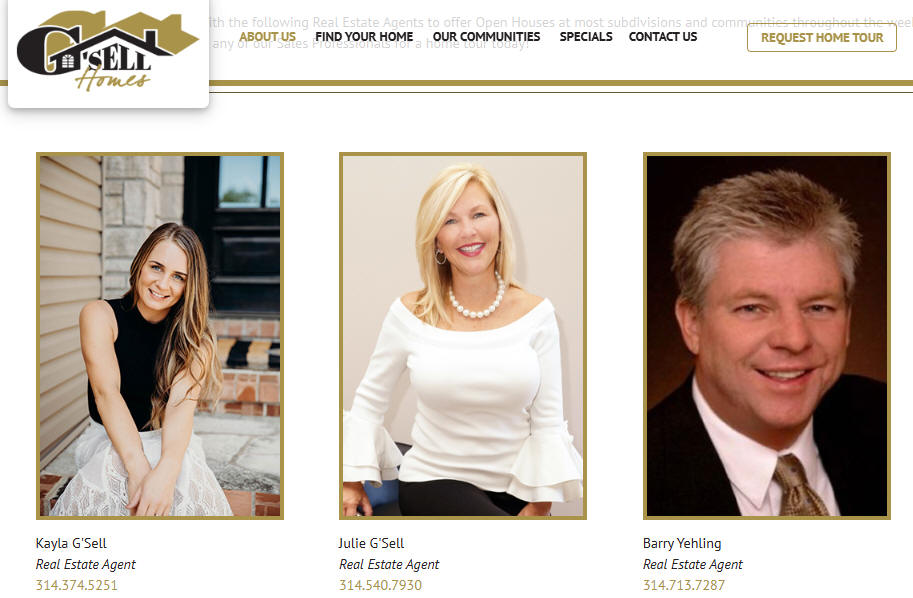Click the Request Home Tour button
This screenshot has width=913, height=598.
click(x=822, y=38)
